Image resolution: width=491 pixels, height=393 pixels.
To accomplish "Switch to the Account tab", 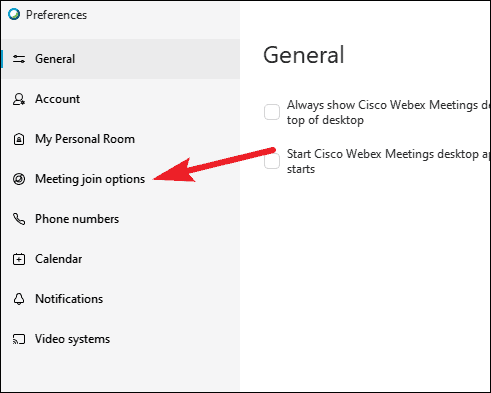I will [121, 99].
